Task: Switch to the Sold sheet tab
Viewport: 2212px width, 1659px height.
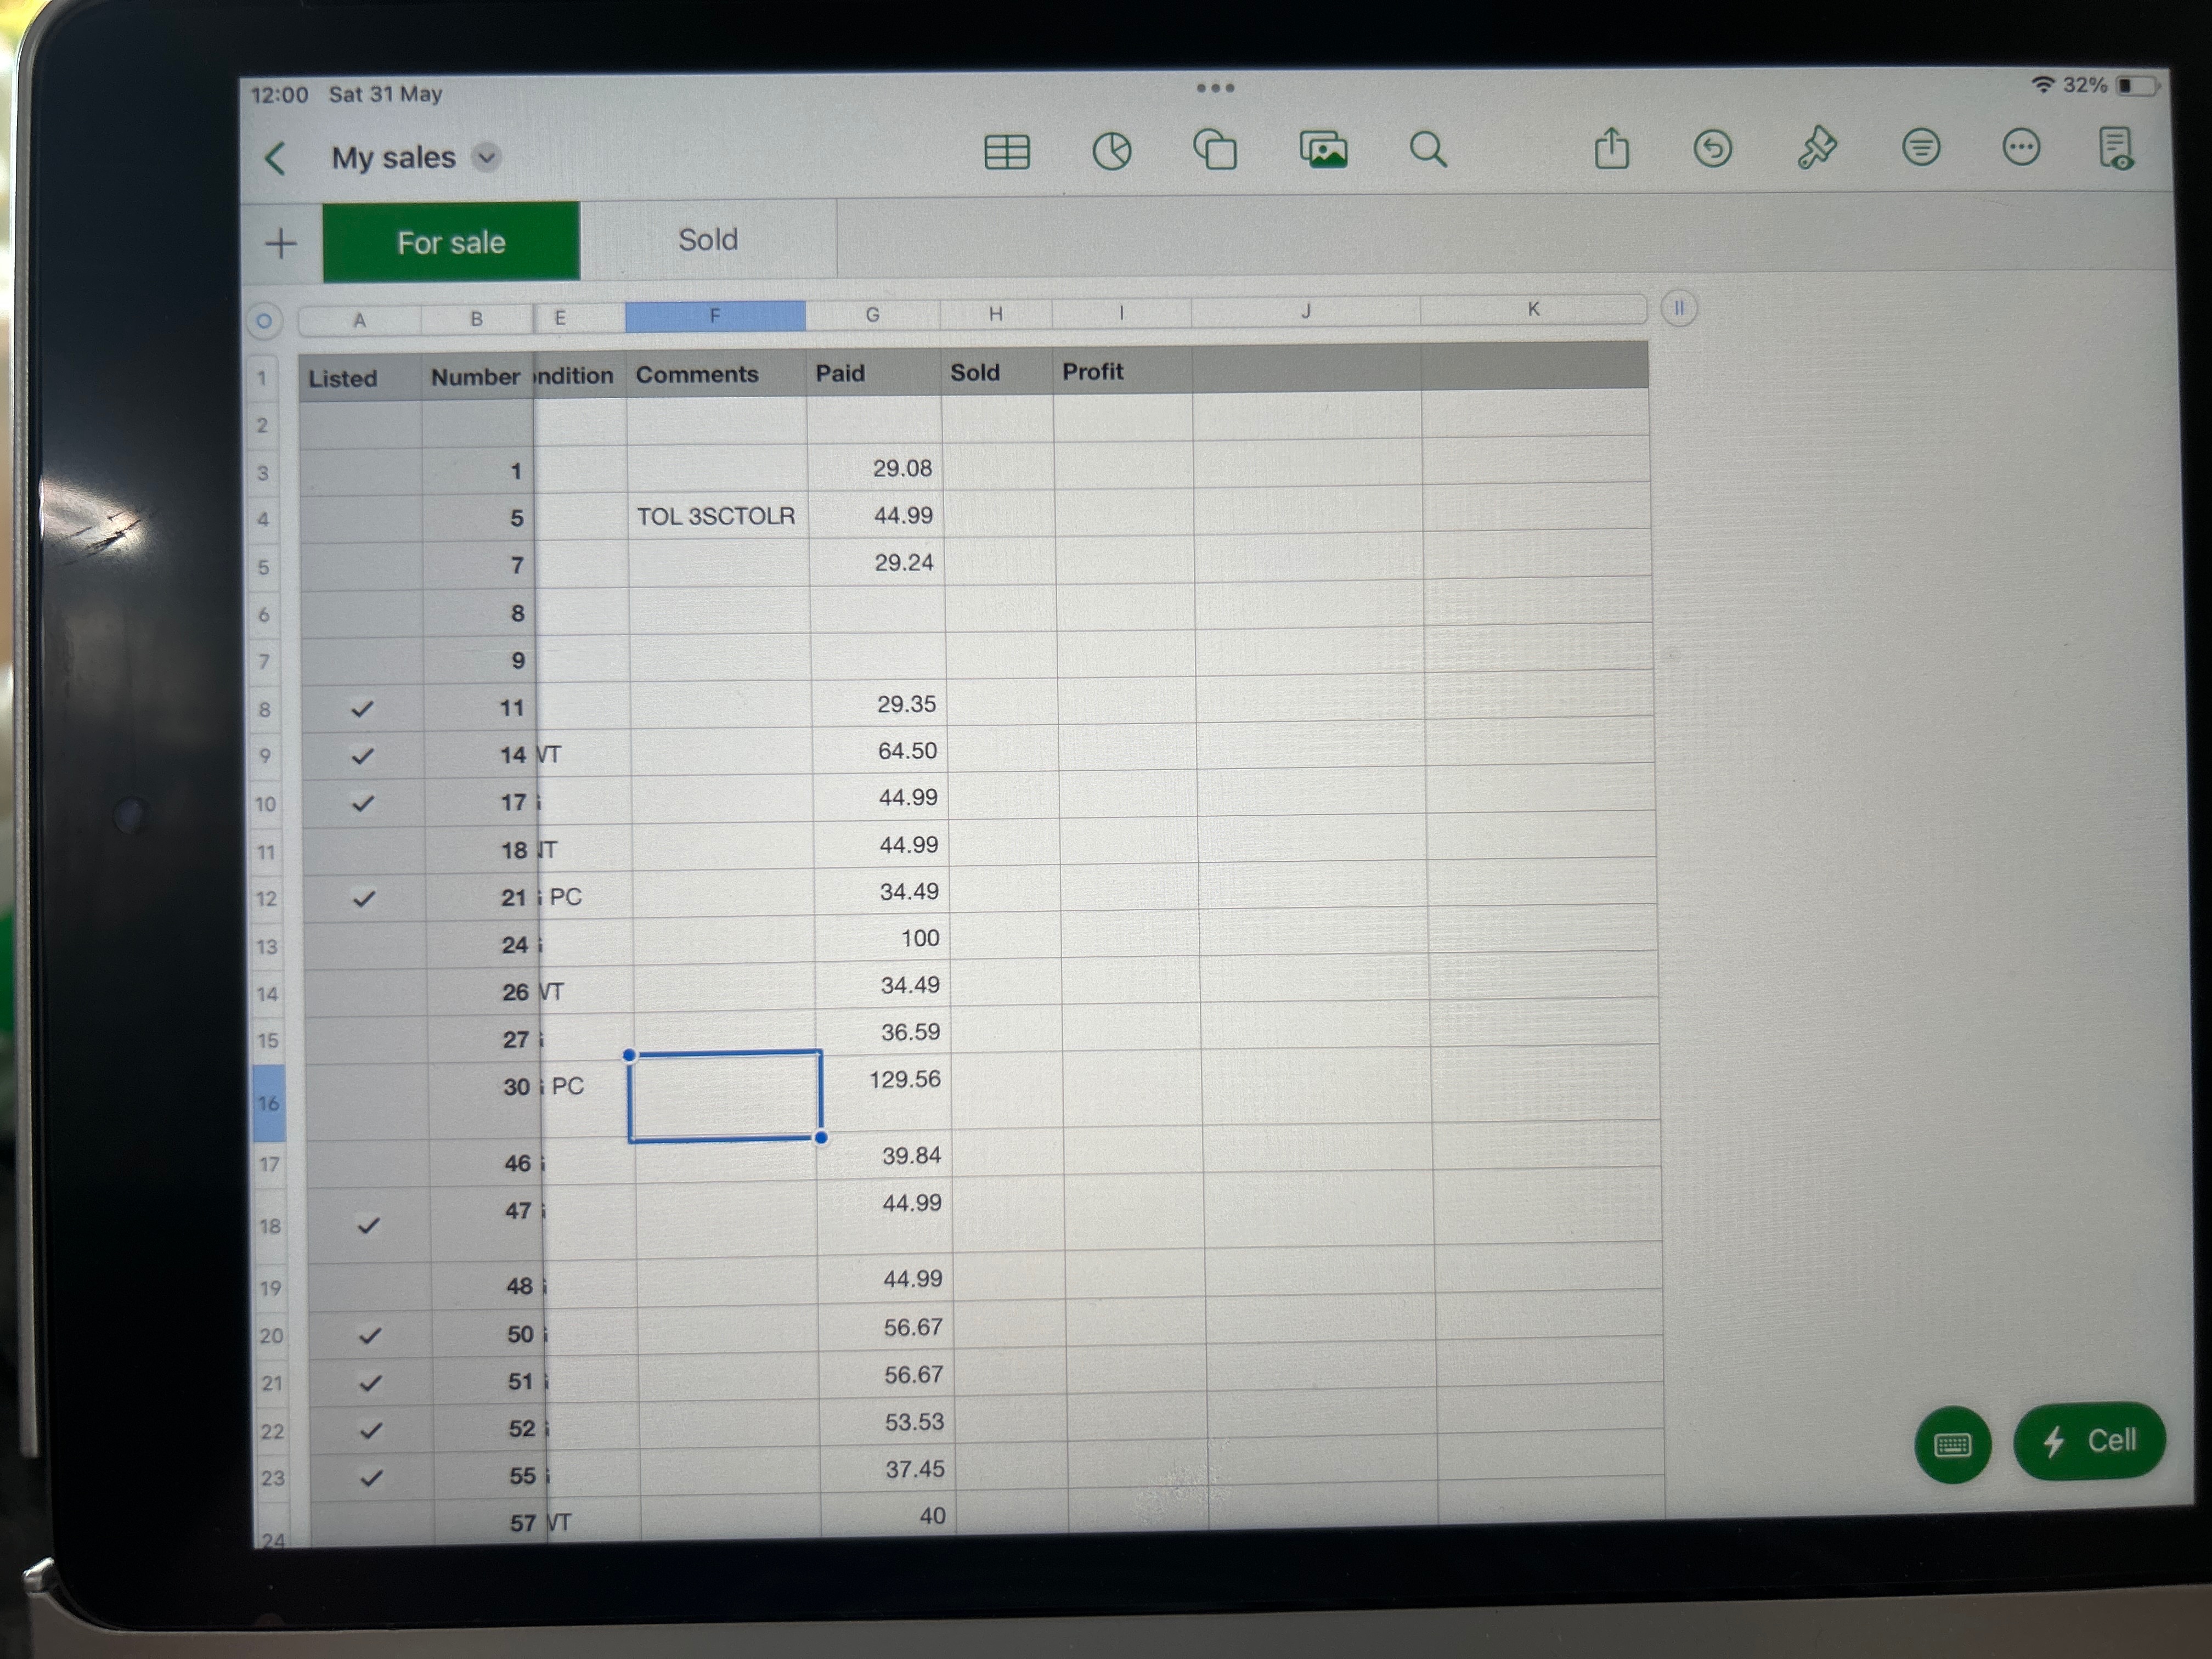Action: (708, 240)
